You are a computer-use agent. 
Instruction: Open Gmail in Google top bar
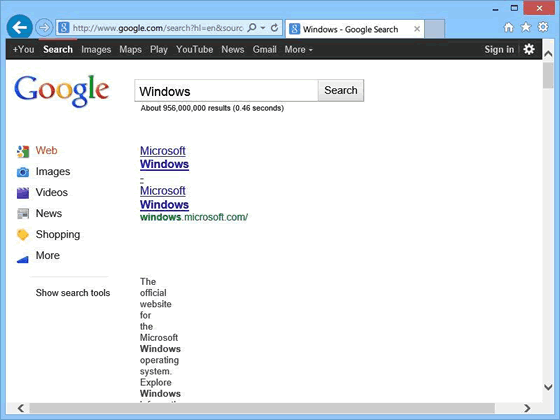[x=265, y=49]
